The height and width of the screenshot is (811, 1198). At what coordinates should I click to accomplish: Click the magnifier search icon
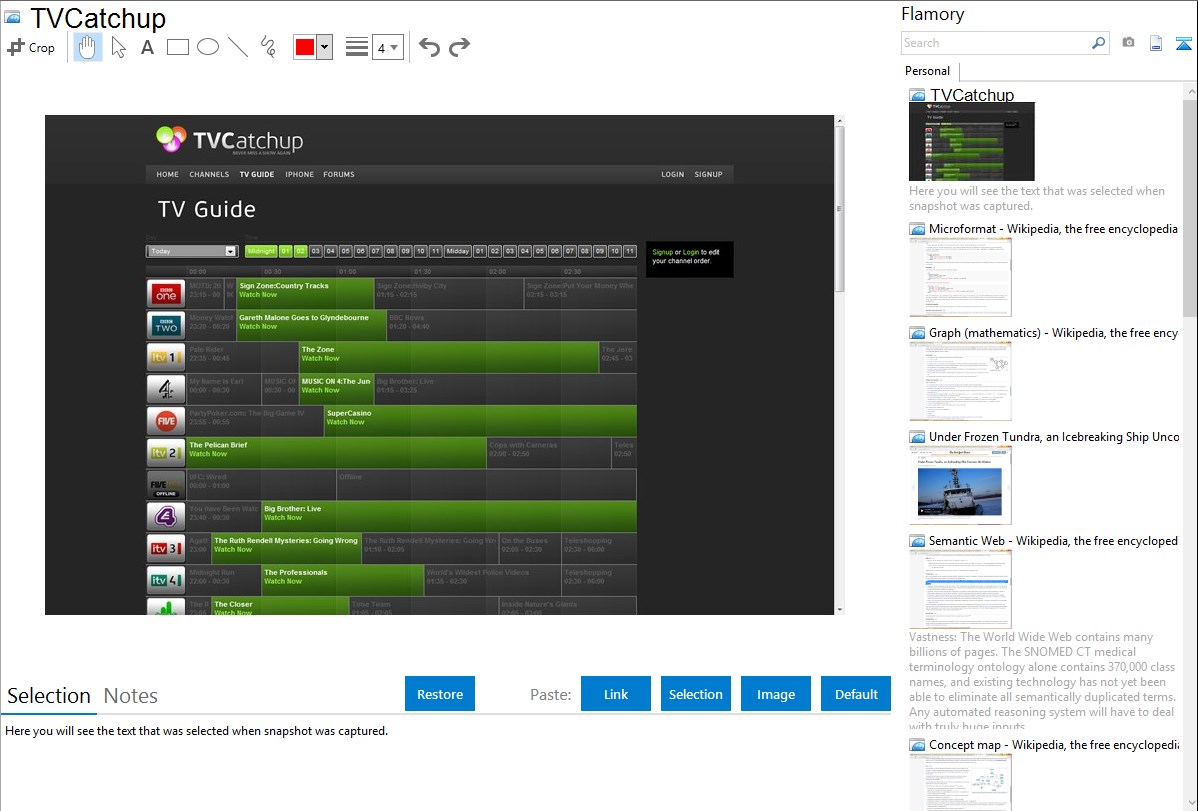point(1098,43)
